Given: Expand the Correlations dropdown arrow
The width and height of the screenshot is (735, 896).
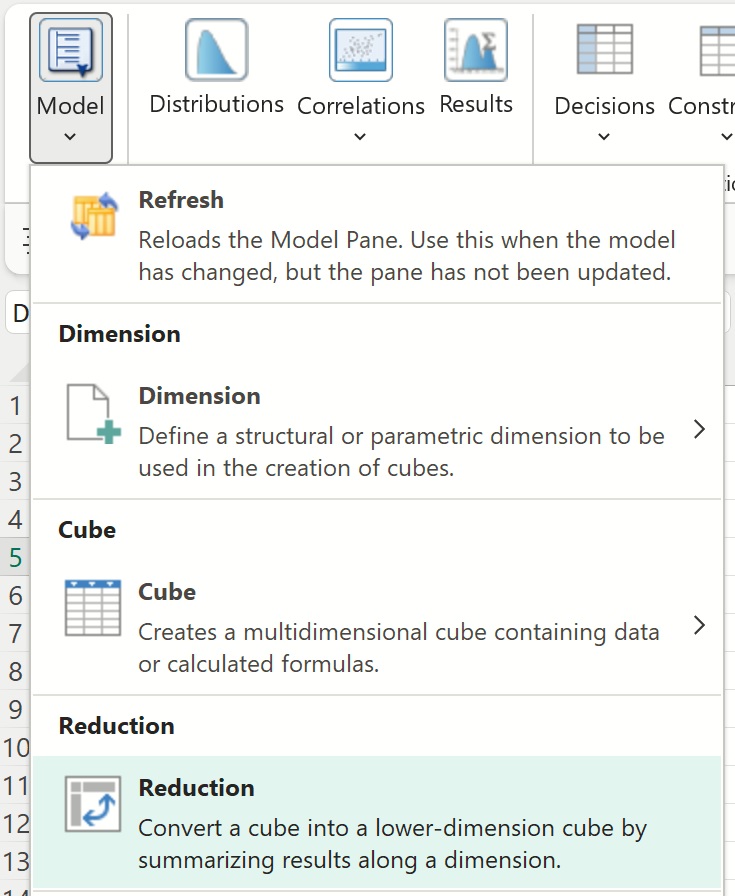Looking at the screenshot, I should [x=360, y=137].
